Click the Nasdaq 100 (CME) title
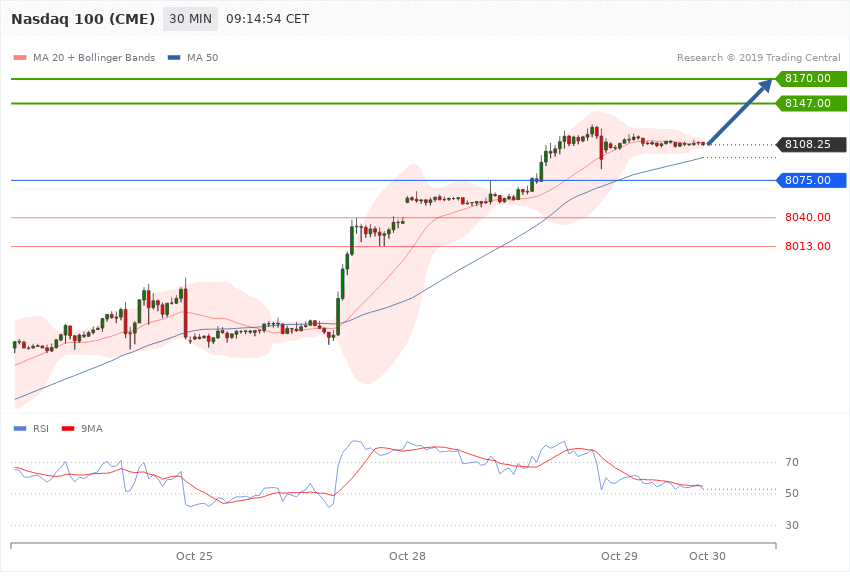 coord(83,19)
